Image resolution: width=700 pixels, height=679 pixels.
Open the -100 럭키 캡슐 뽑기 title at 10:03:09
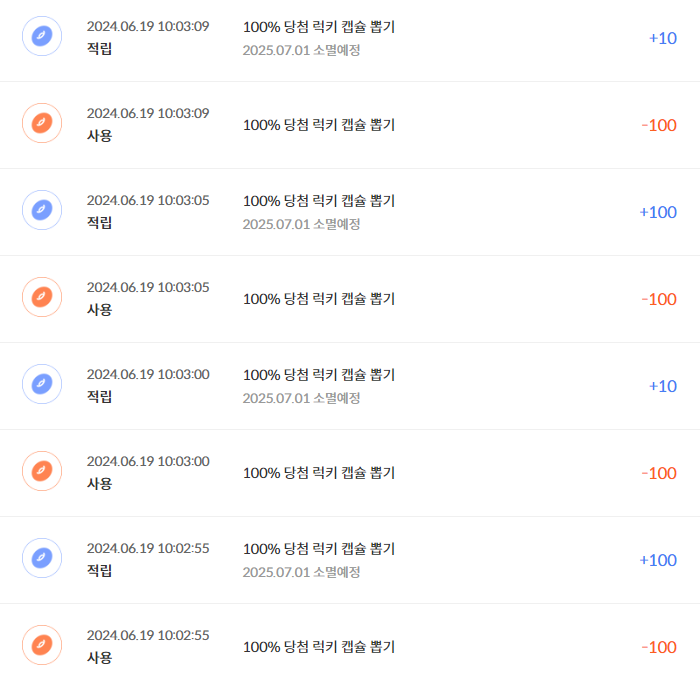point(319,125)
